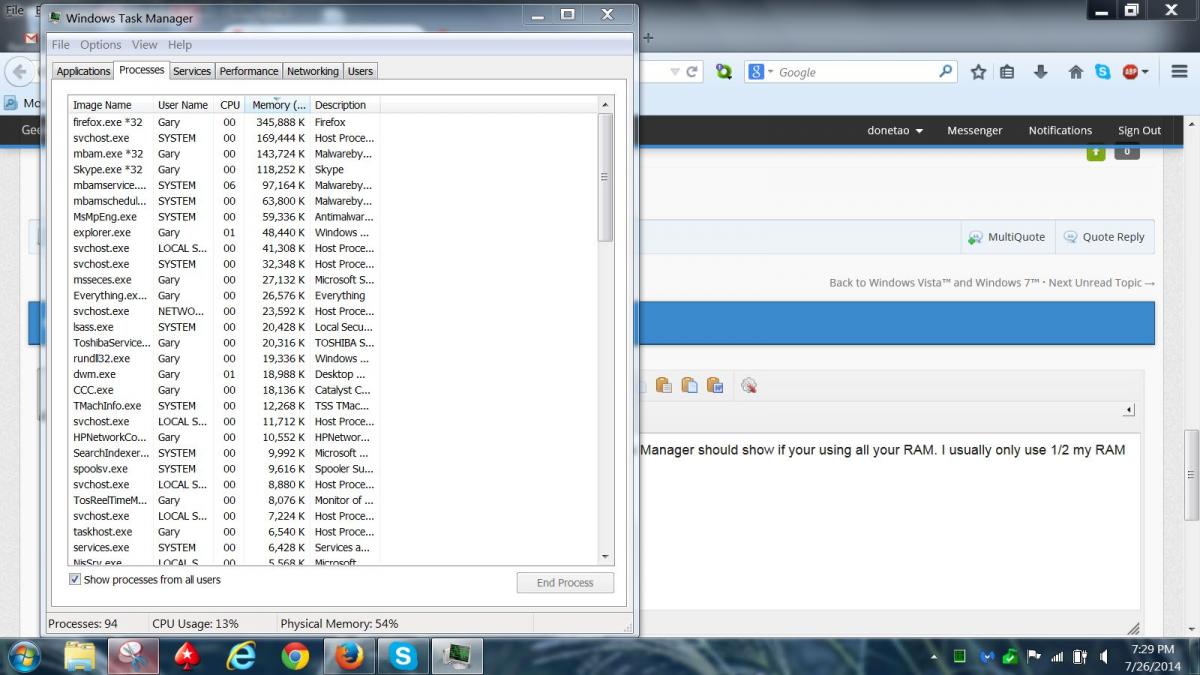Open the Notifications link
The image size is (1200, 675).
[x=1060, y=130]
